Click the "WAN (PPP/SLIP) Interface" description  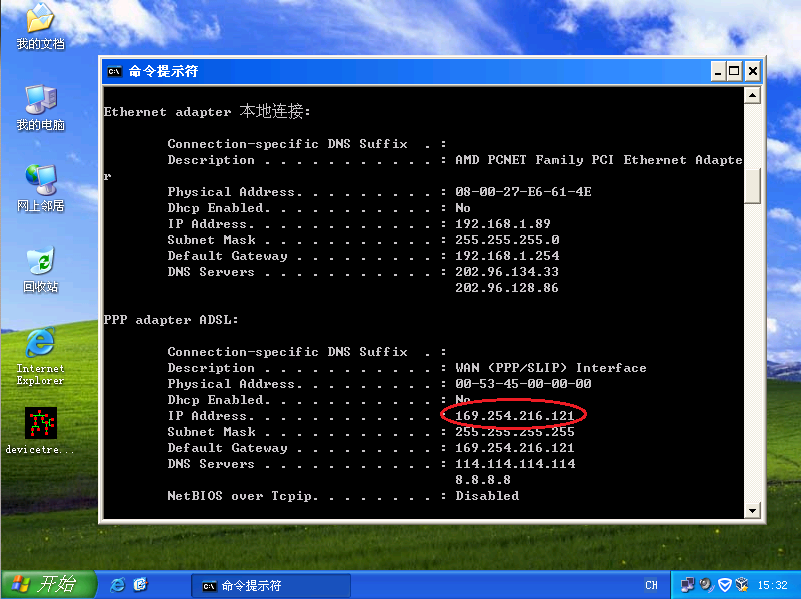(x=551, y=368)
